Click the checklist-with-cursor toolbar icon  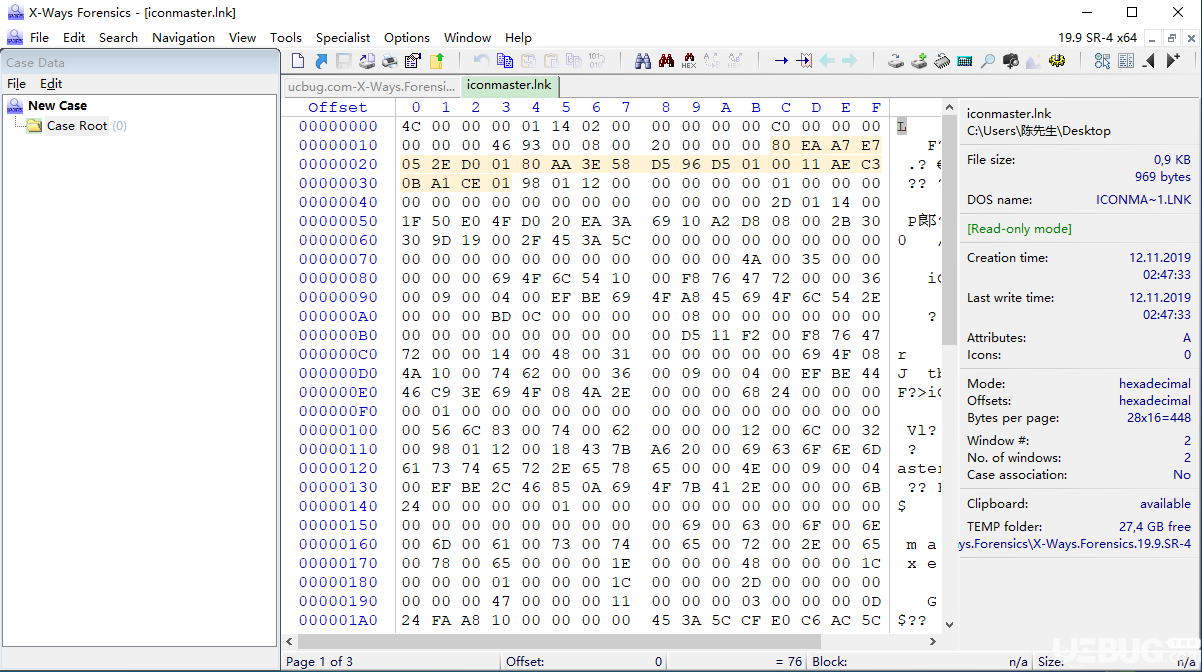click(1102, 61)
